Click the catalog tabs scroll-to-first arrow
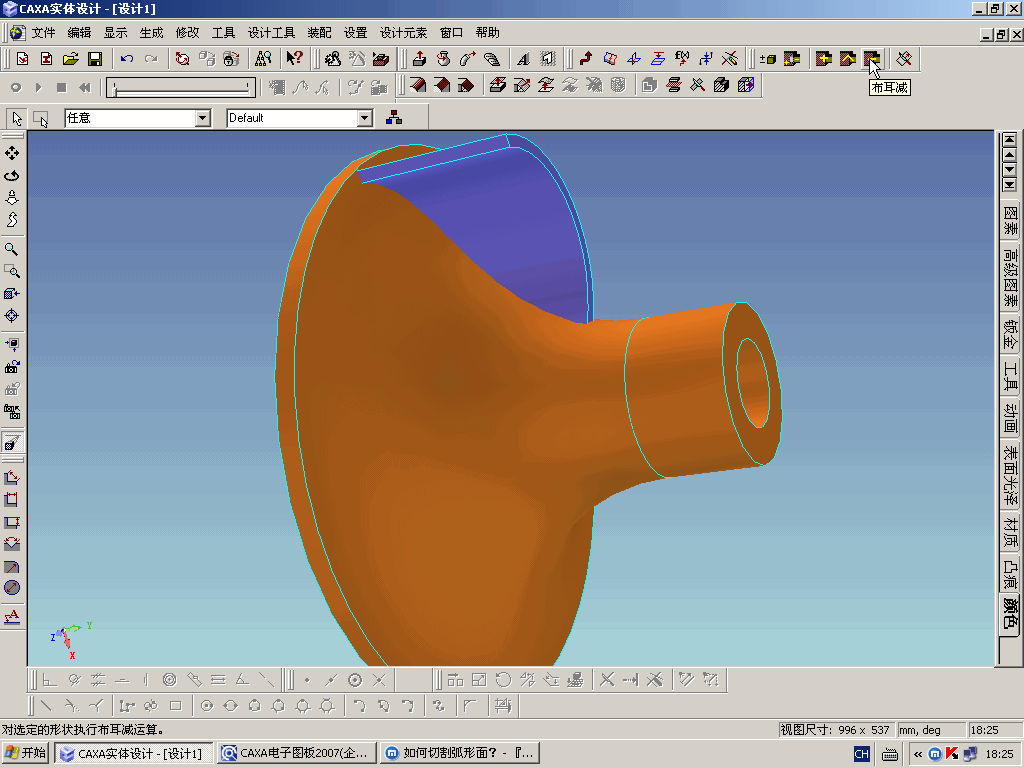Image resolution: width=1024 pixels, height=768 pixels. [1009, 140]
